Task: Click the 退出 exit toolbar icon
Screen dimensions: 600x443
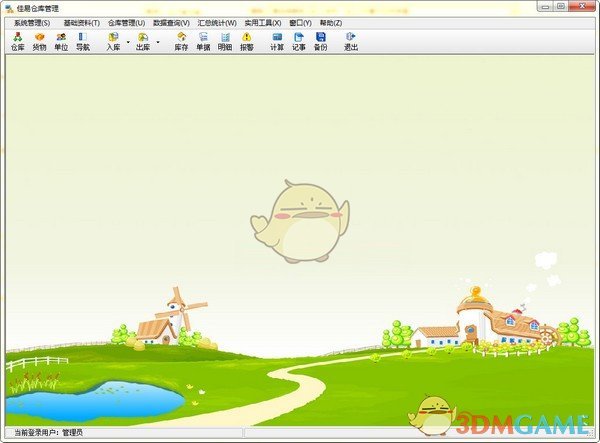Action: [351, 42]
